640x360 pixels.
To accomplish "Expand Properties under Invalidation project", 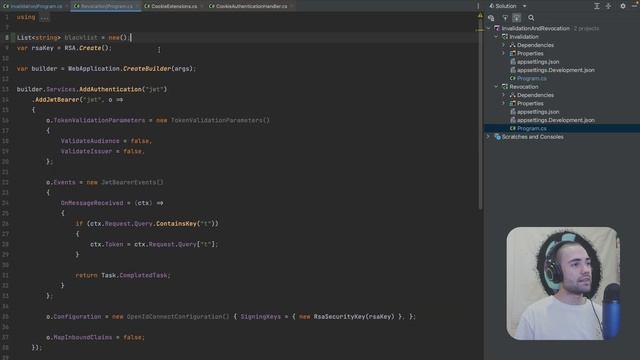I will [x=504, y=53].
